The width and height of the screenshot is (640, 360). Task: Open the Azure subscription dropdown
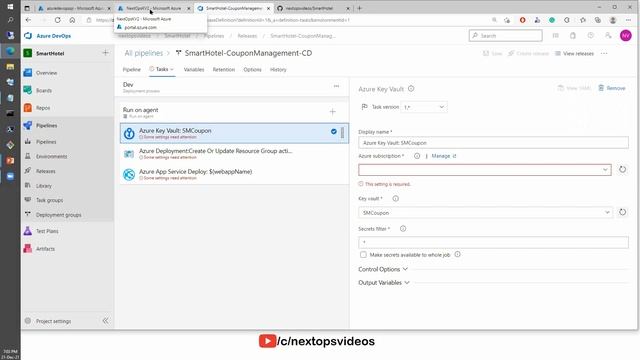[485, 170]
